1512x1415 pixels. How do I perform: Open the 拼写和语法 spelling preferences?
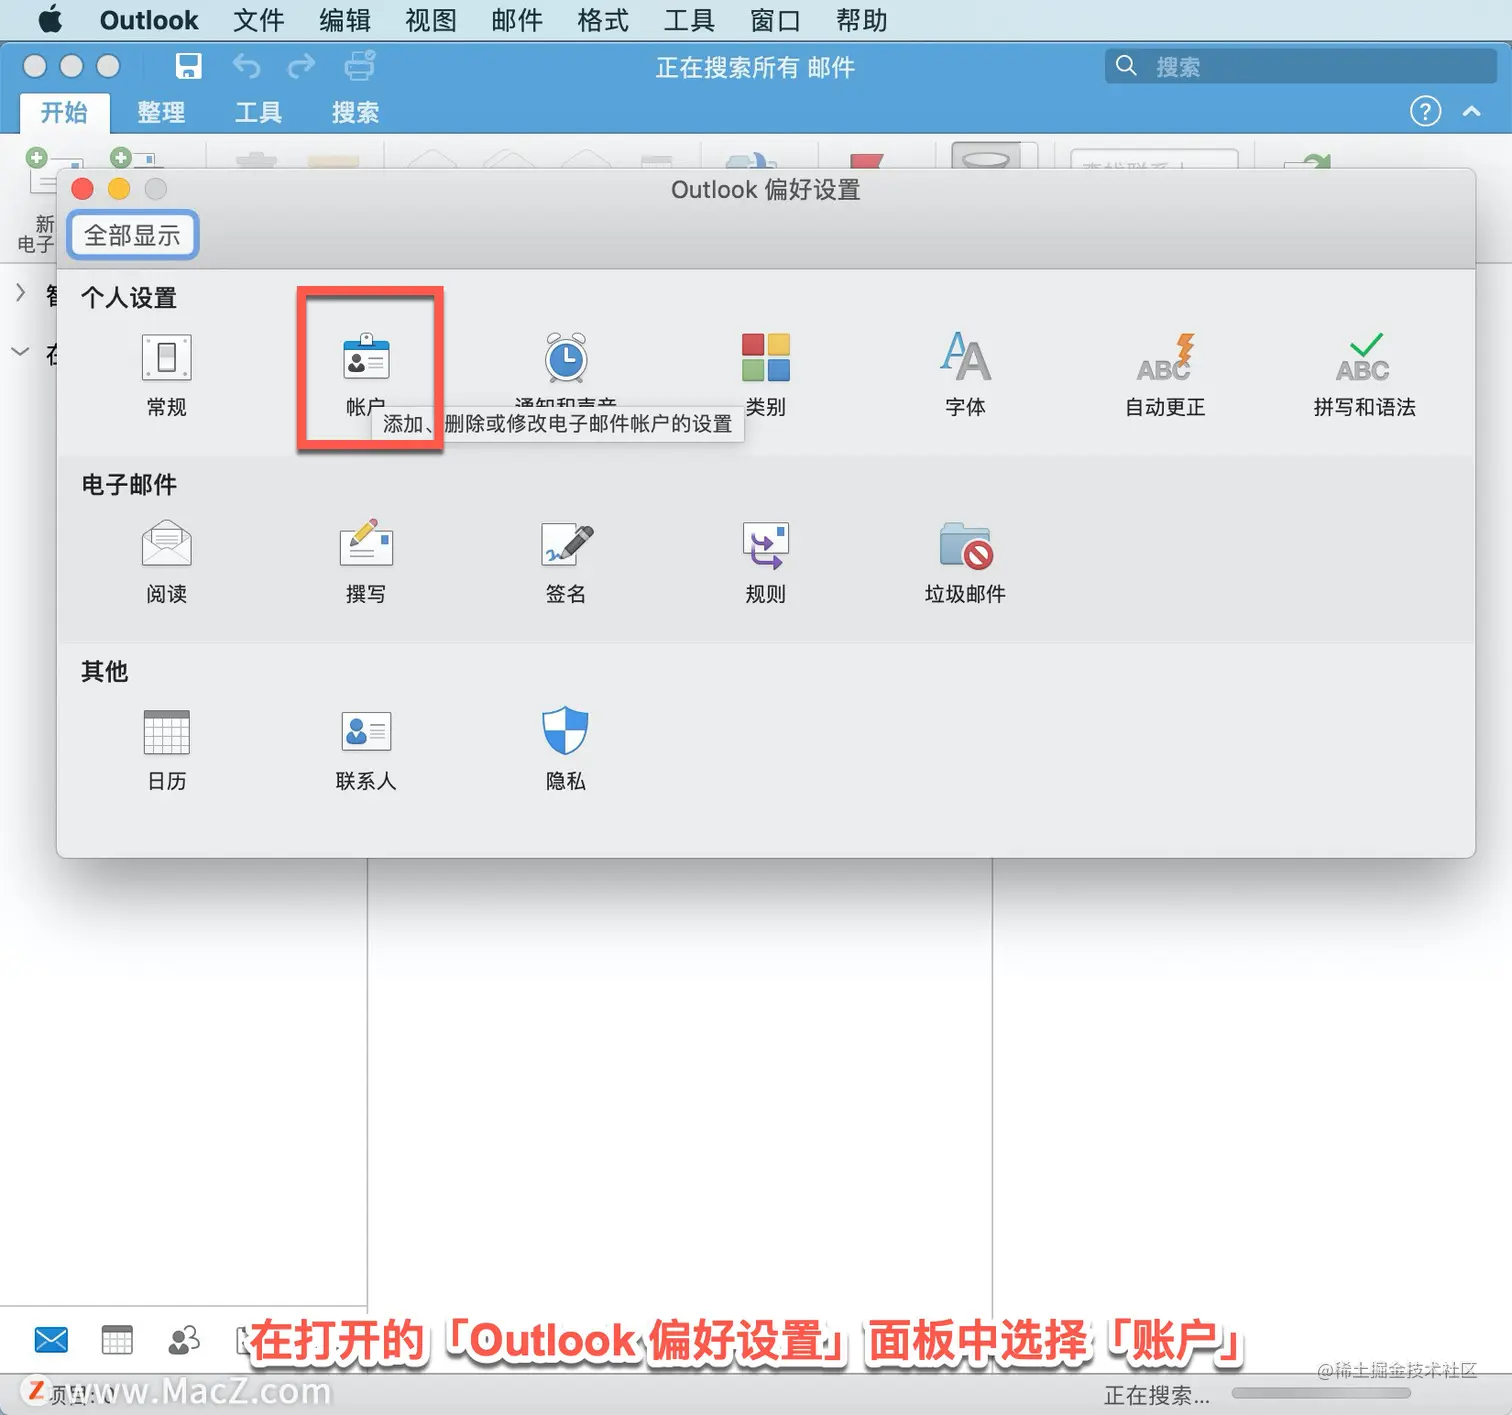pyautogui.click(x=1365, y=375)
